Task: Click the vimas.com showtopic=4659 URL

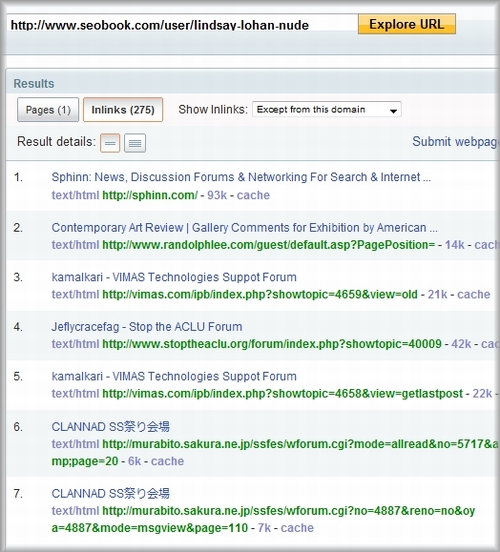Action: click(x=260, y=294)
